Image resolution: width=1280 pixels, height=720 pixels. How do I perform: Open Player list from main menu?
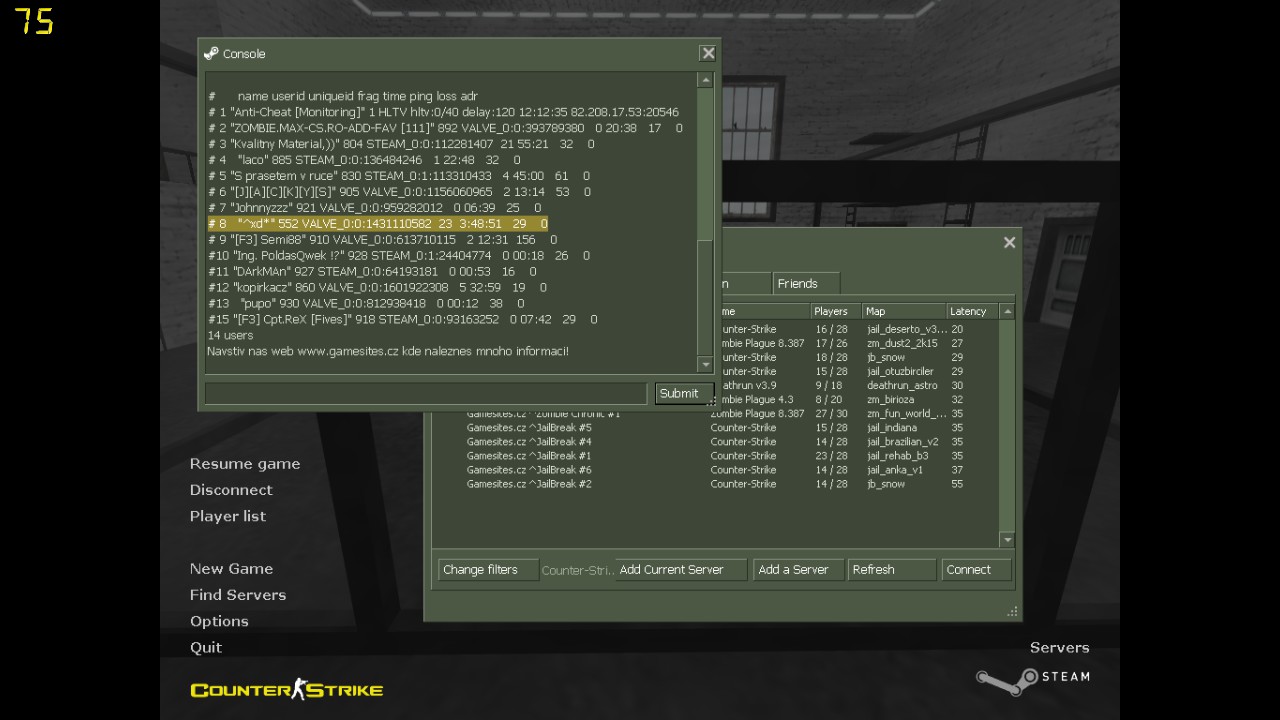tap(228, 516)
